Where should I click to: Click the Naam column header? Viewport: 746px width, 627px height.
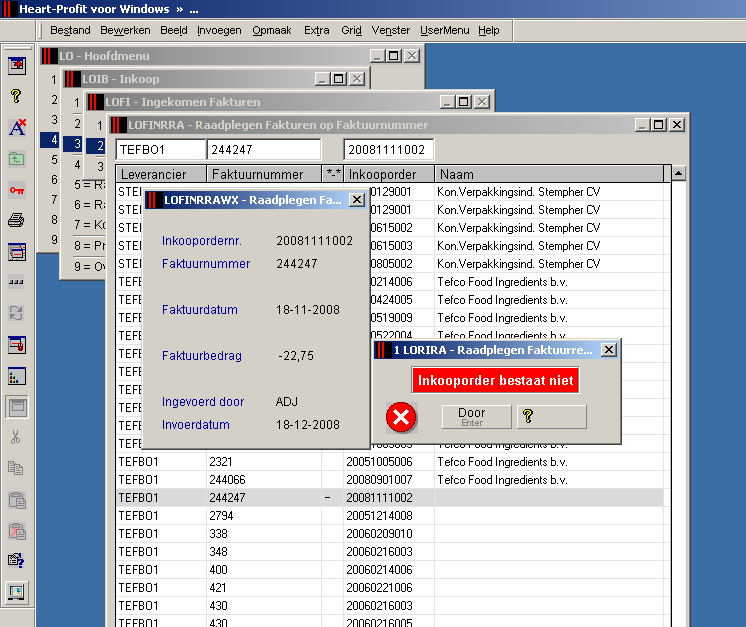[x=549, y=174]
